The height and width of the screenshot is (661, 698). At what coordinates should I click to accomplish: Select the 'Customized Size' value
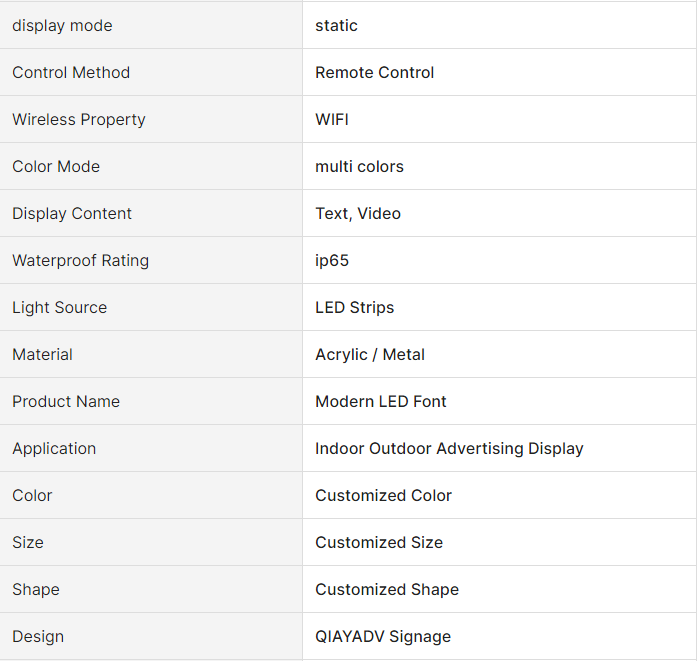coord(379,543)
